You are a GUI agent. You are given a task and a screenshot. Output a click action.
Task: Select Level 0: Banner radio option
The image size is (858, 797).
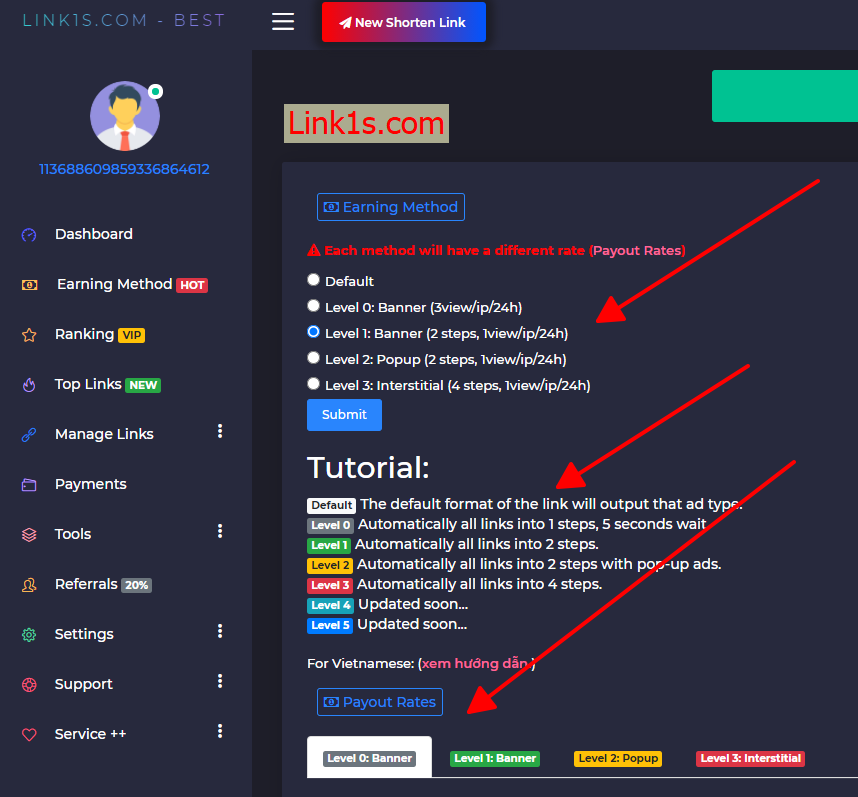pos(313,306)
